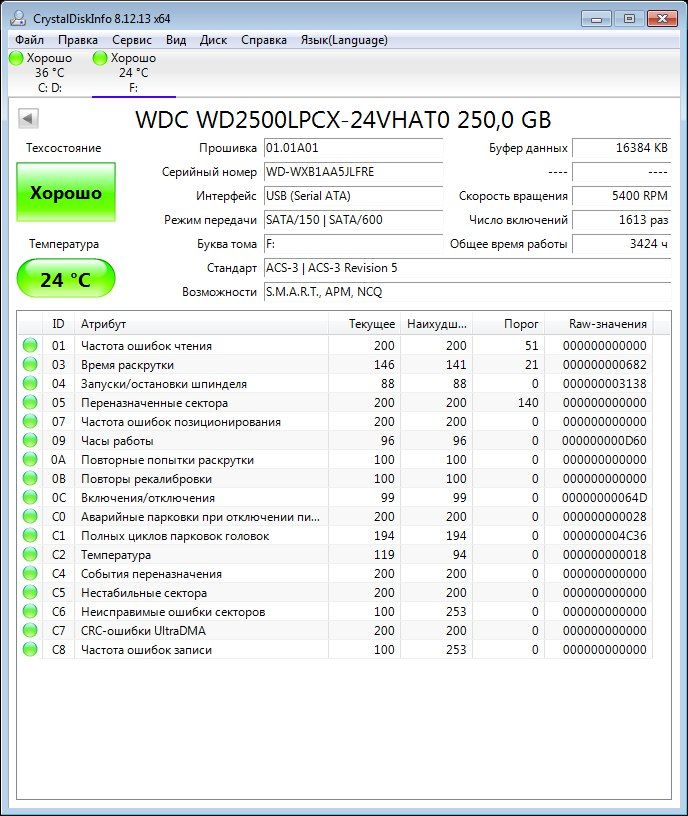Click status icon for attribute 01 read error rate

(30, 346)
